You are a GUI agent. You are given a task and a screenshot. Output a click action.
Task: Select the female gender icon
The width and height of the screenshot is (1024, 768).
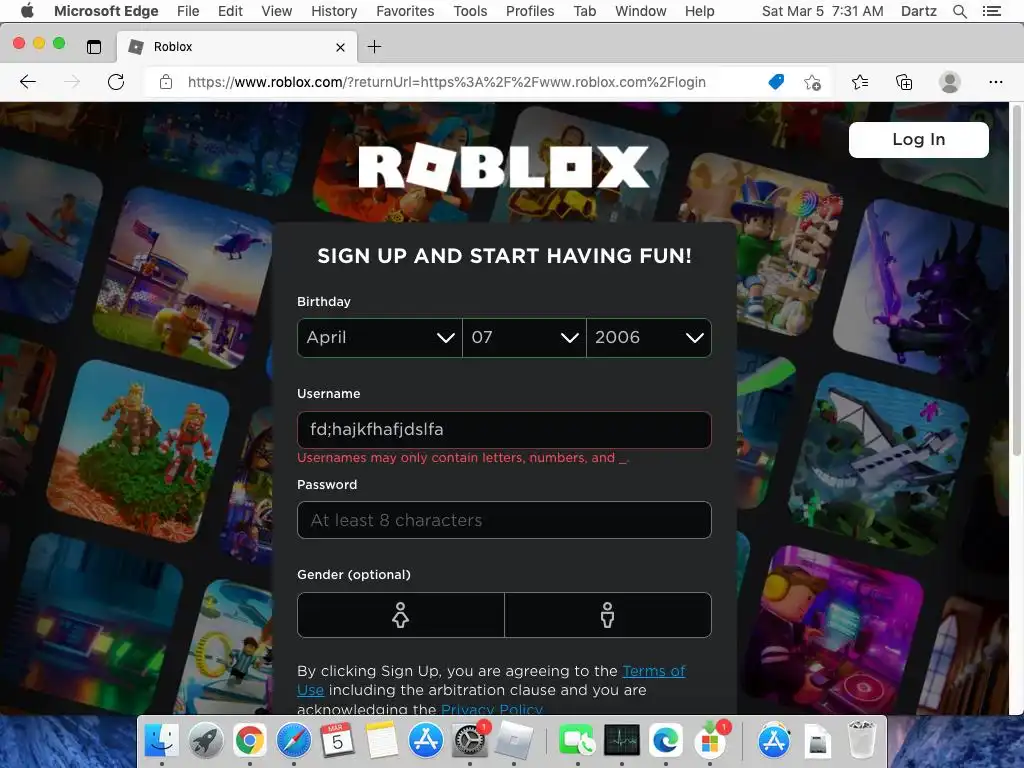(400, 615)
